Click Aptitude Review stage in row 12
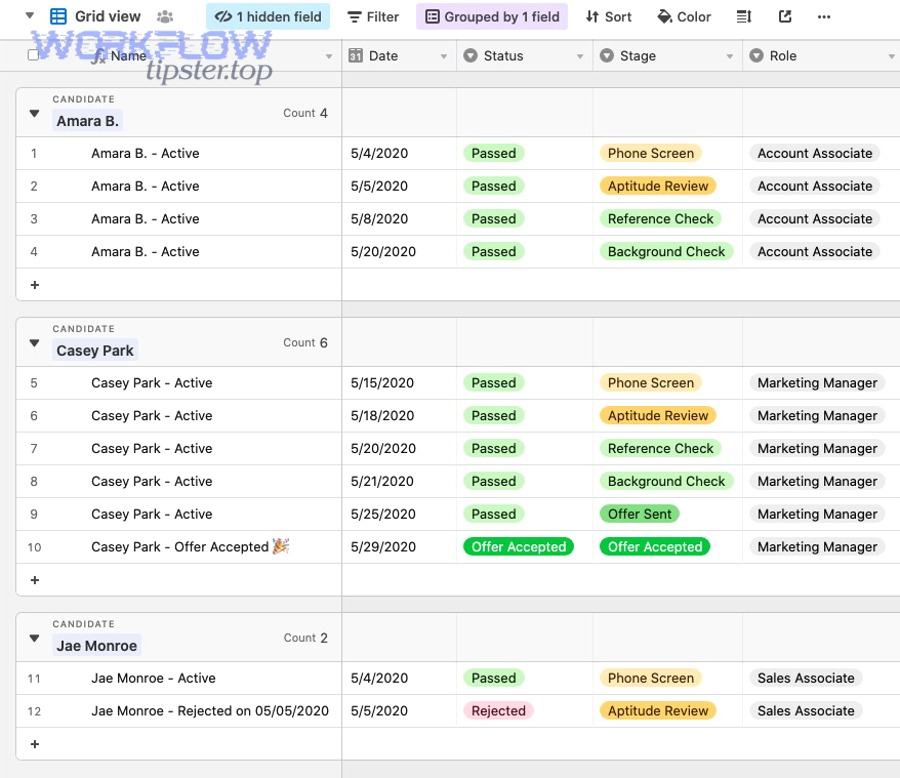900x778 pixels. tap(658, 711)
